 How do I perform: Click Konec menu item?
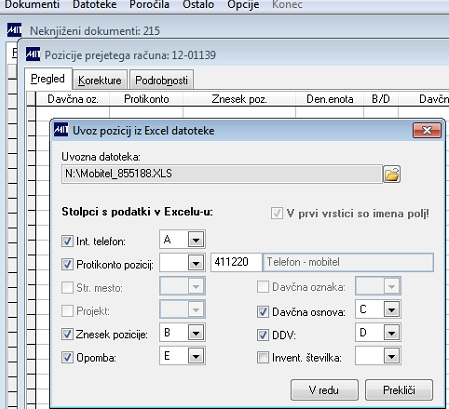tap(287, 5)
